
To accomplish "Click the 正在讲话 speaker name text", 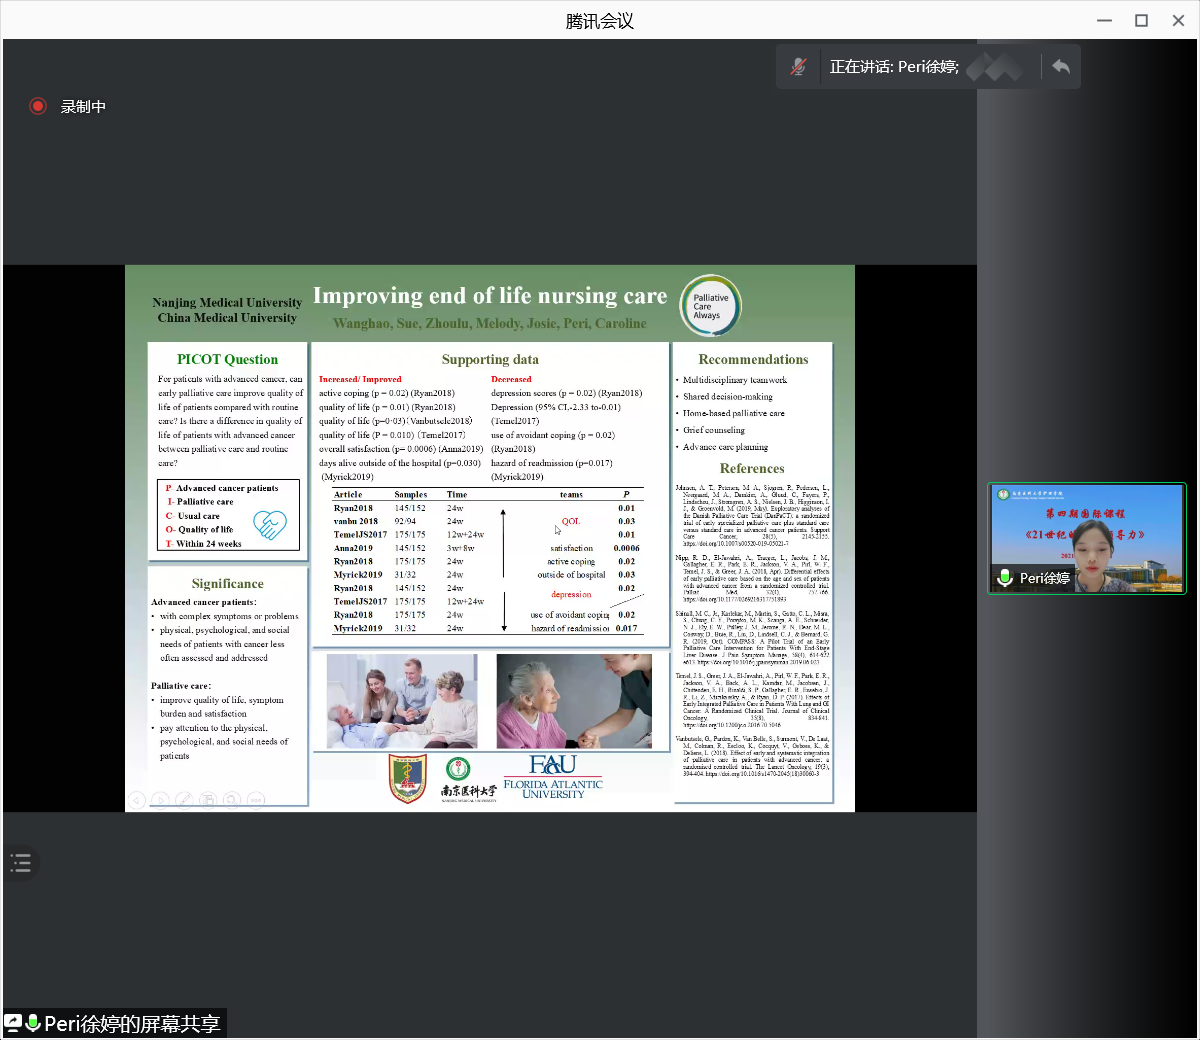I will click(893, 67).
